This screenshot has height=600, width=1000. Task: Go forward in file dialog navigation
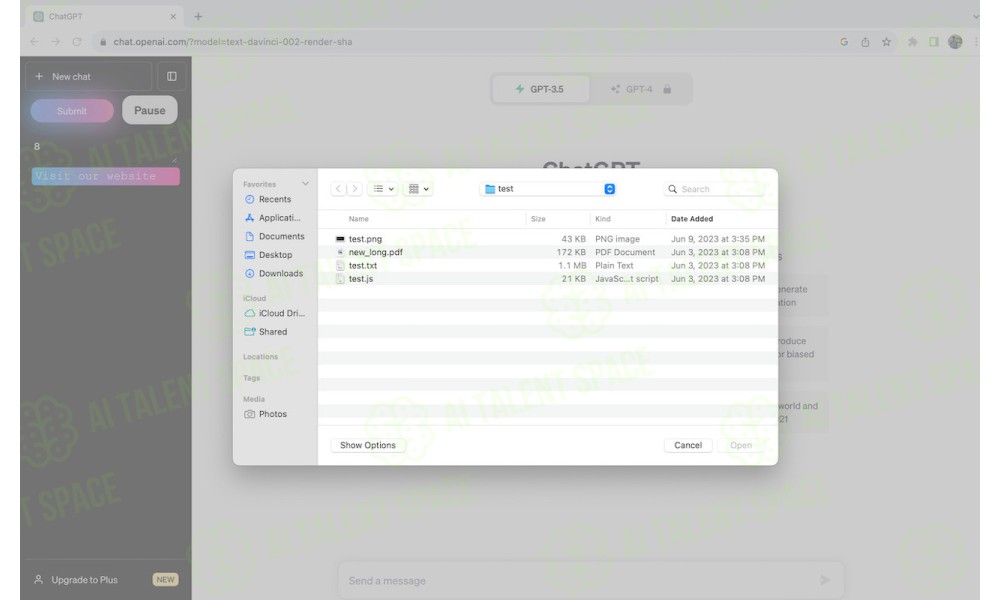tap(355, 189)
